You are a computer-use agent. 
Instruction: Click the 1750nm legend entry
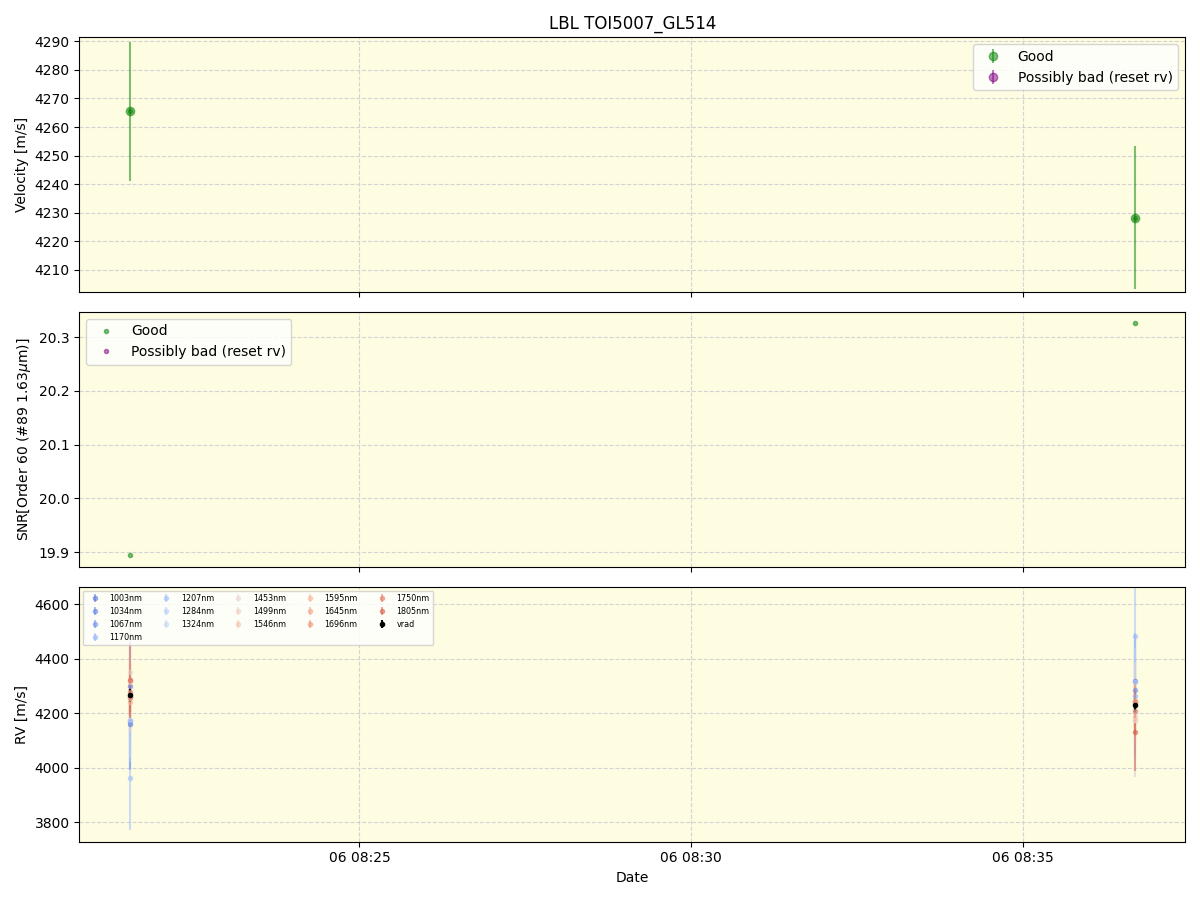point(403,598)
